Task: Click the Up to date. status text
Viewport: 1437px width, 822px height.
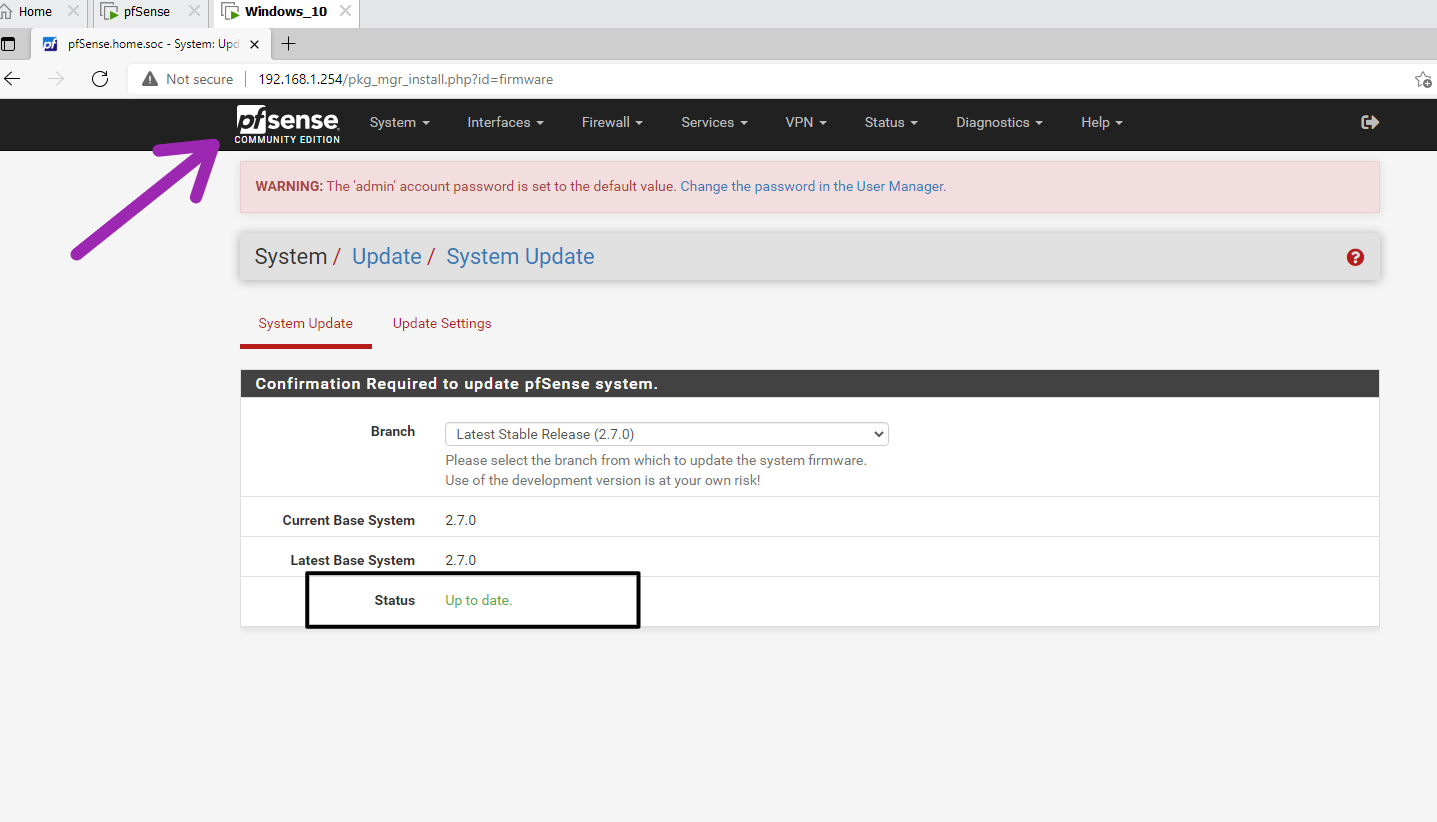Action: pos(479,600)
